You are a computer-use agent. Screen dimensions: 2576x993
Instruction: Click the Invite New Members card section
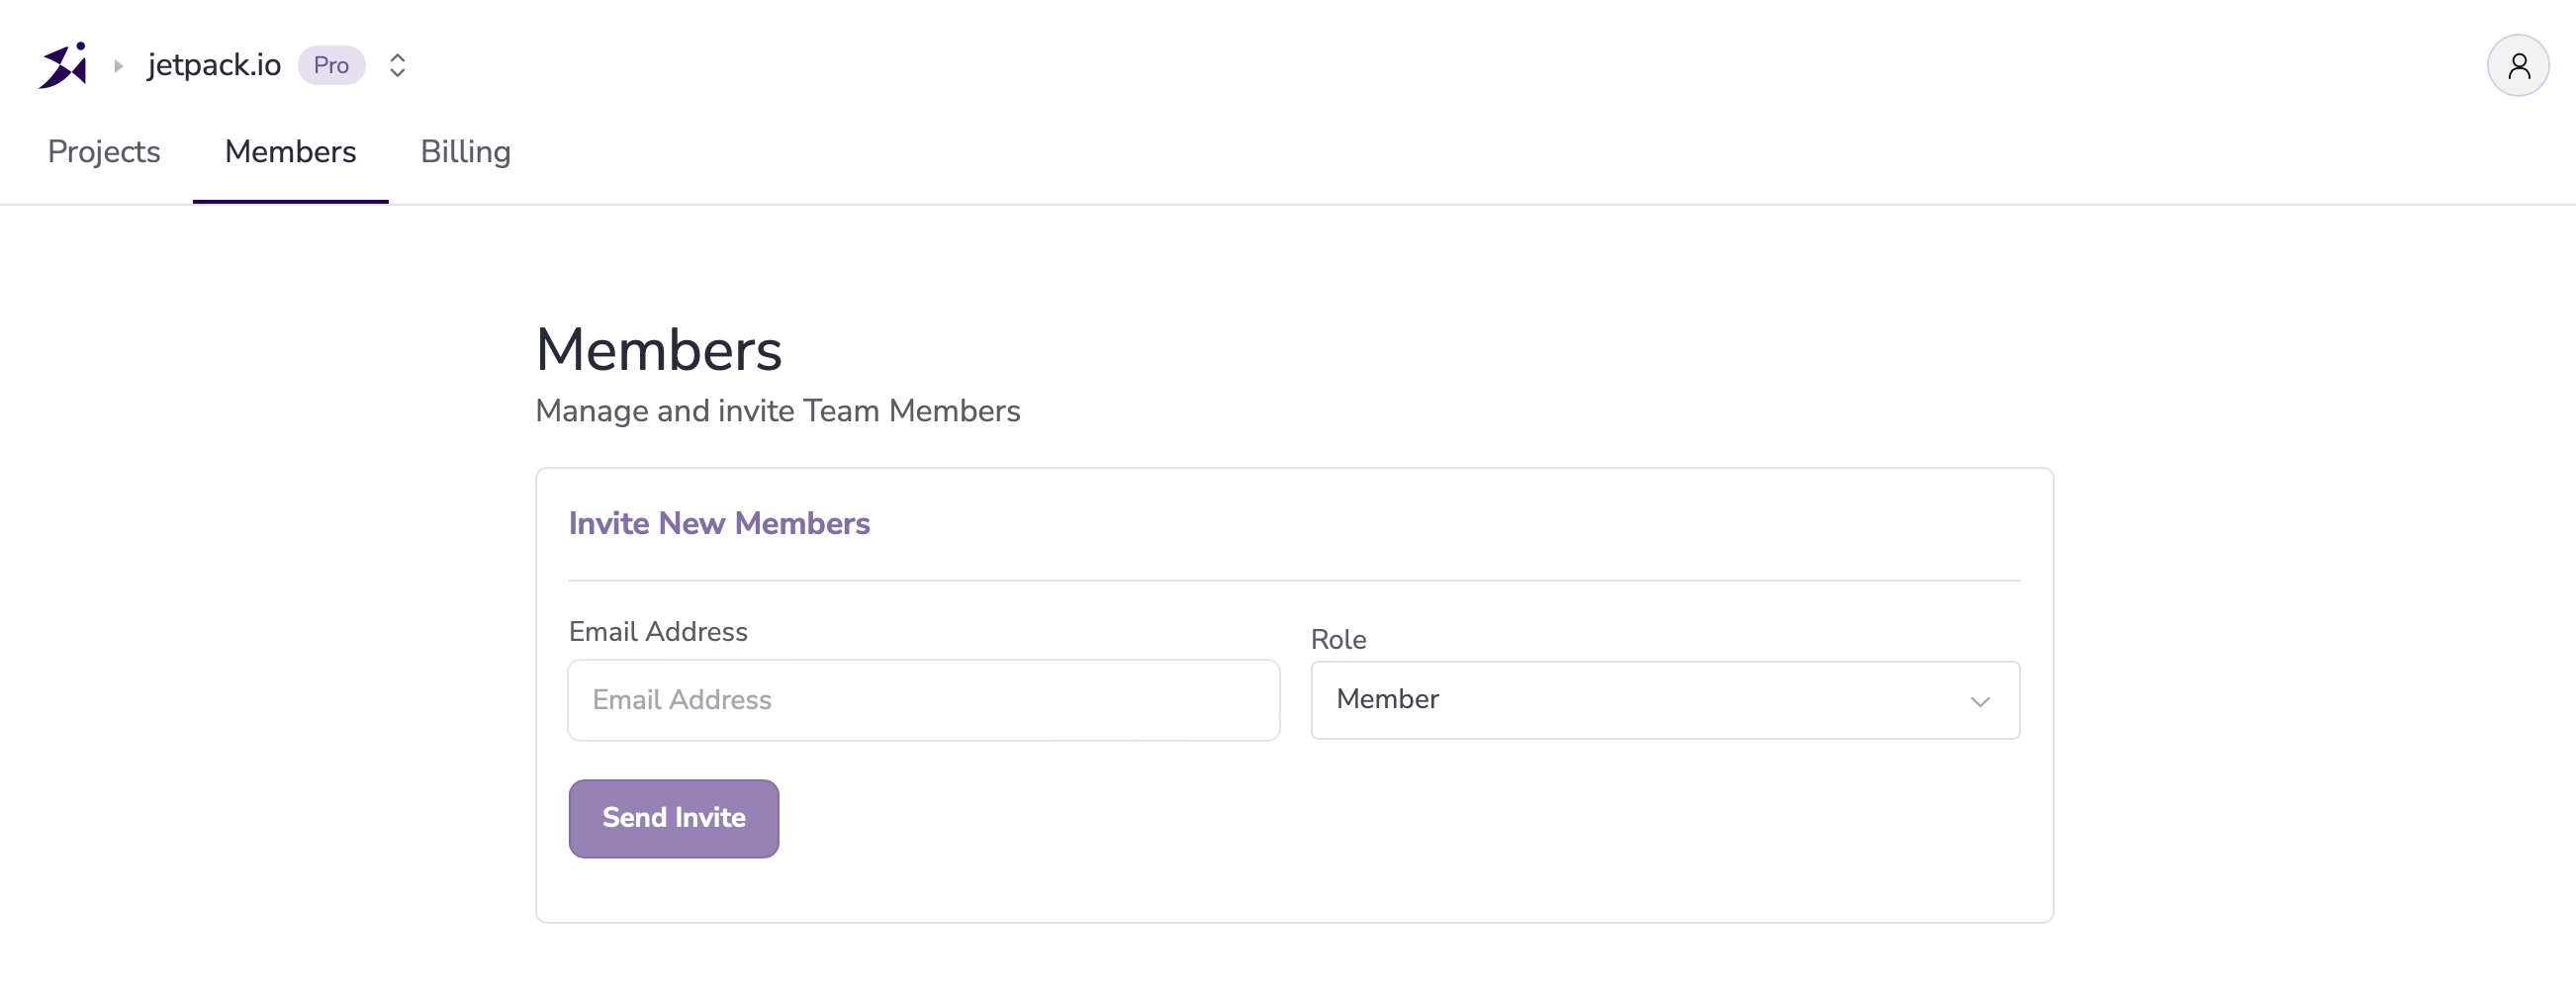click(x=1293, y=697)
